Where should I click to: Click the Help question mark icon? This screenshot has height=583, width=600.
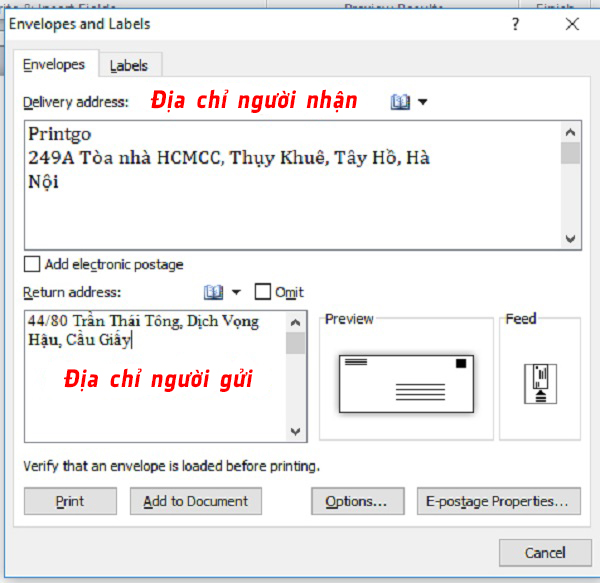point(515,24)
